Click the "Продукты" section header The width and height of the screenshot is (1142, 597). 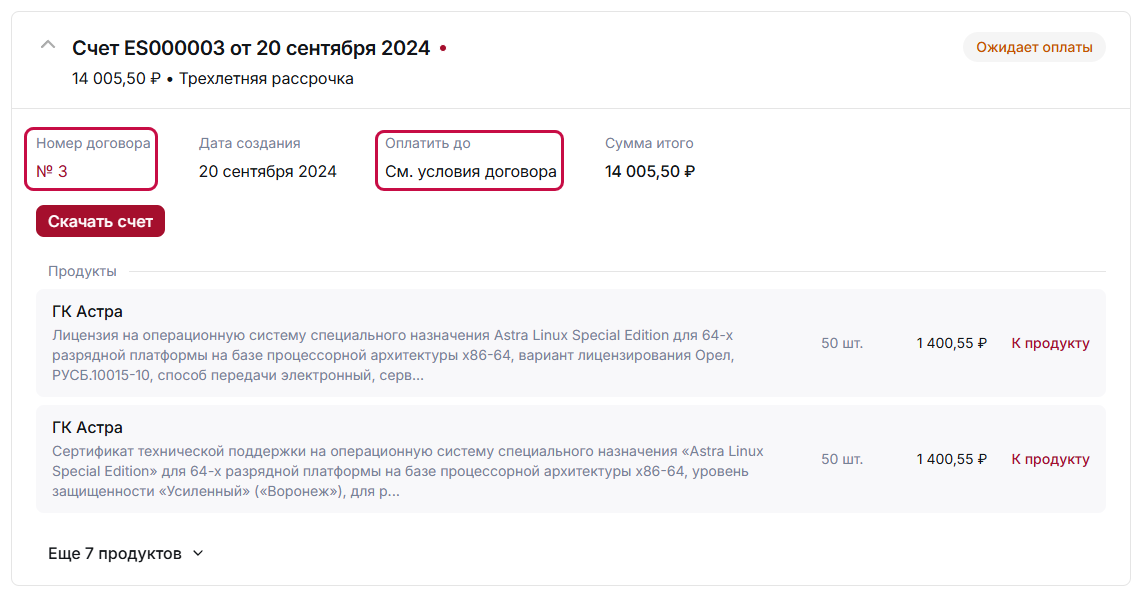(82, 271)
